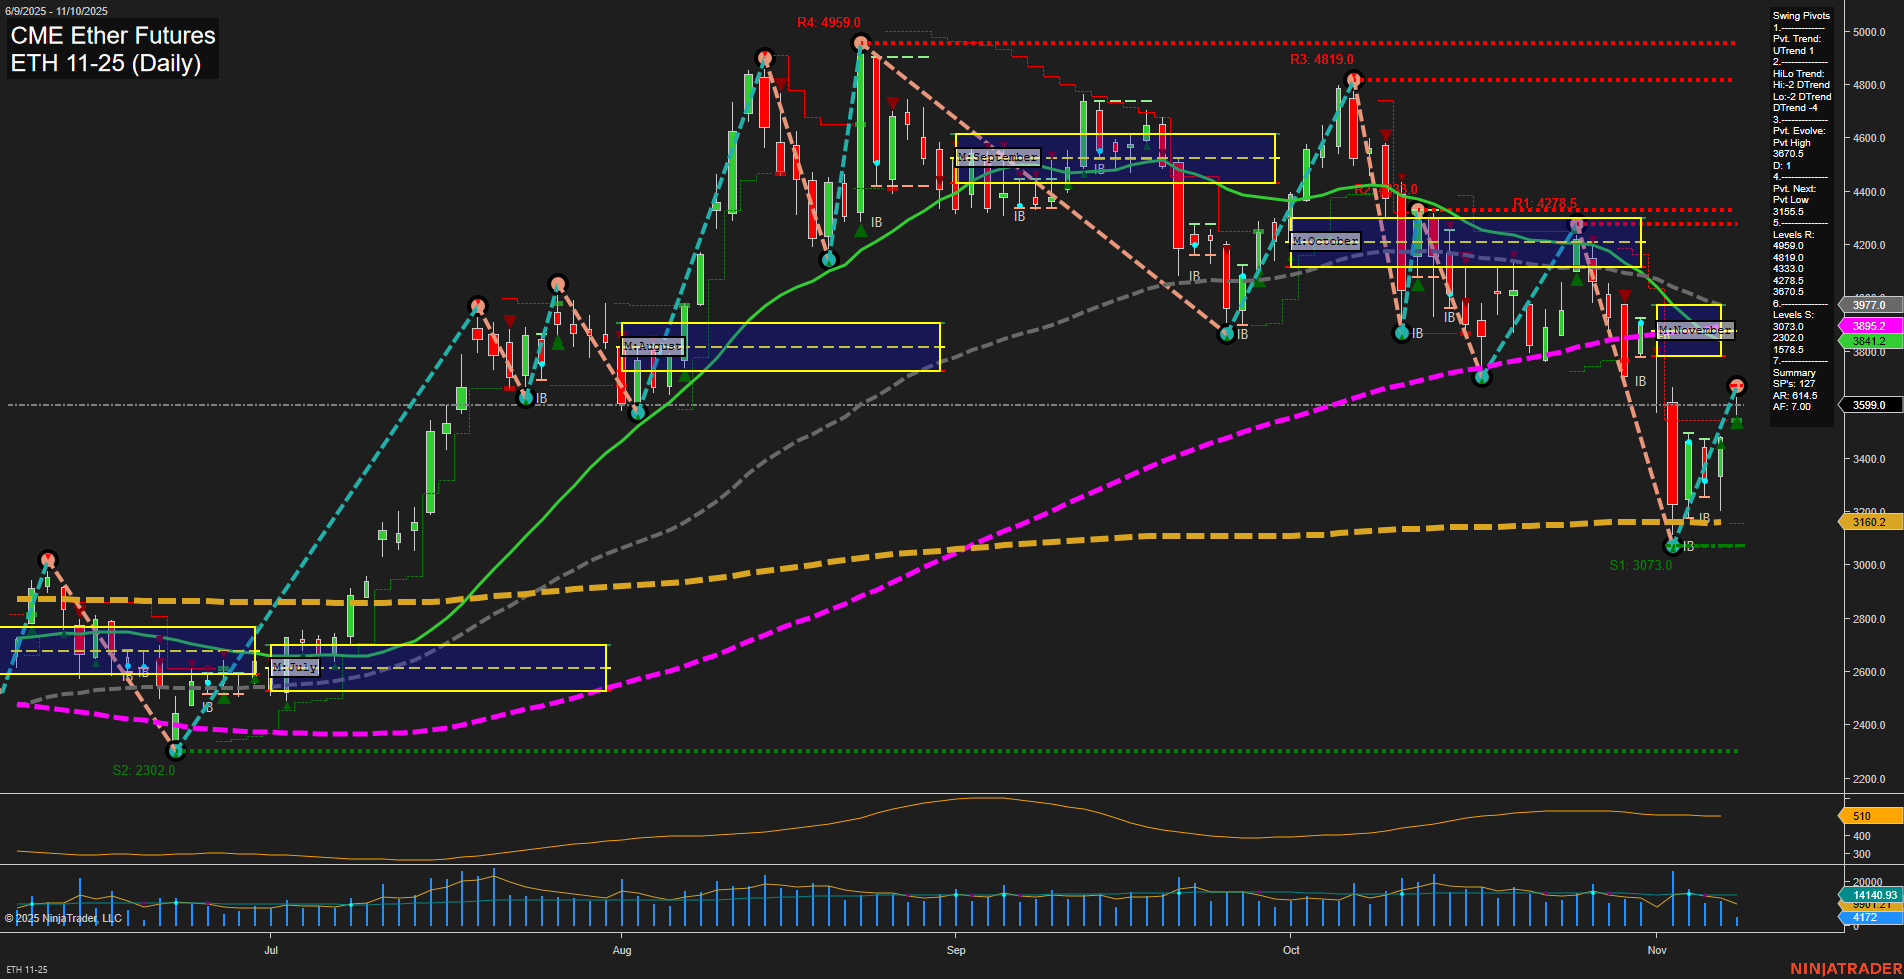This screenshot has height=979, width=1904.
Task: Select the first swing pivot high circle in June
Action: tap(47, 560)
